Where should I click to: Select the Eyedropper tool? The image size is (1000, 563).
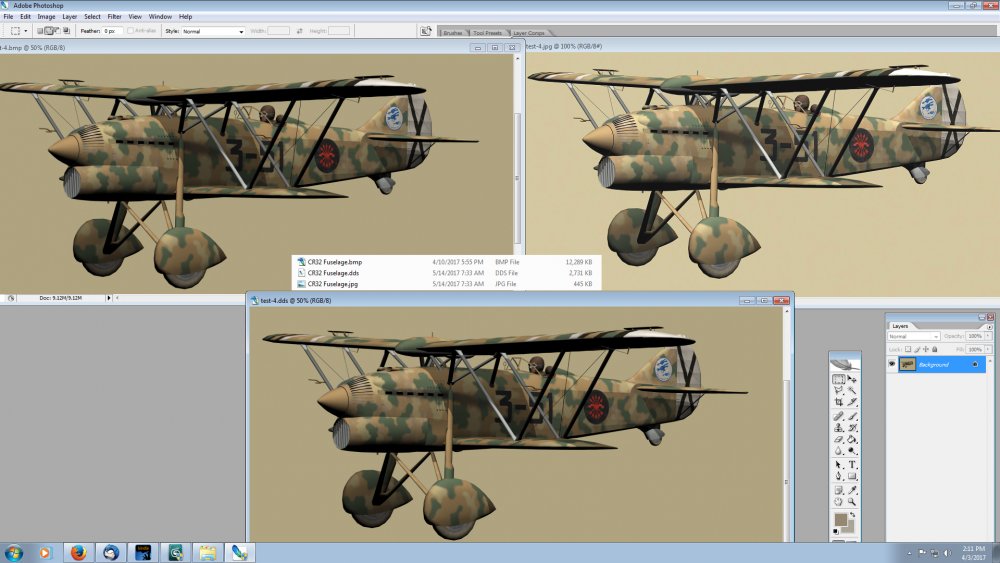[x=852, y=490]
